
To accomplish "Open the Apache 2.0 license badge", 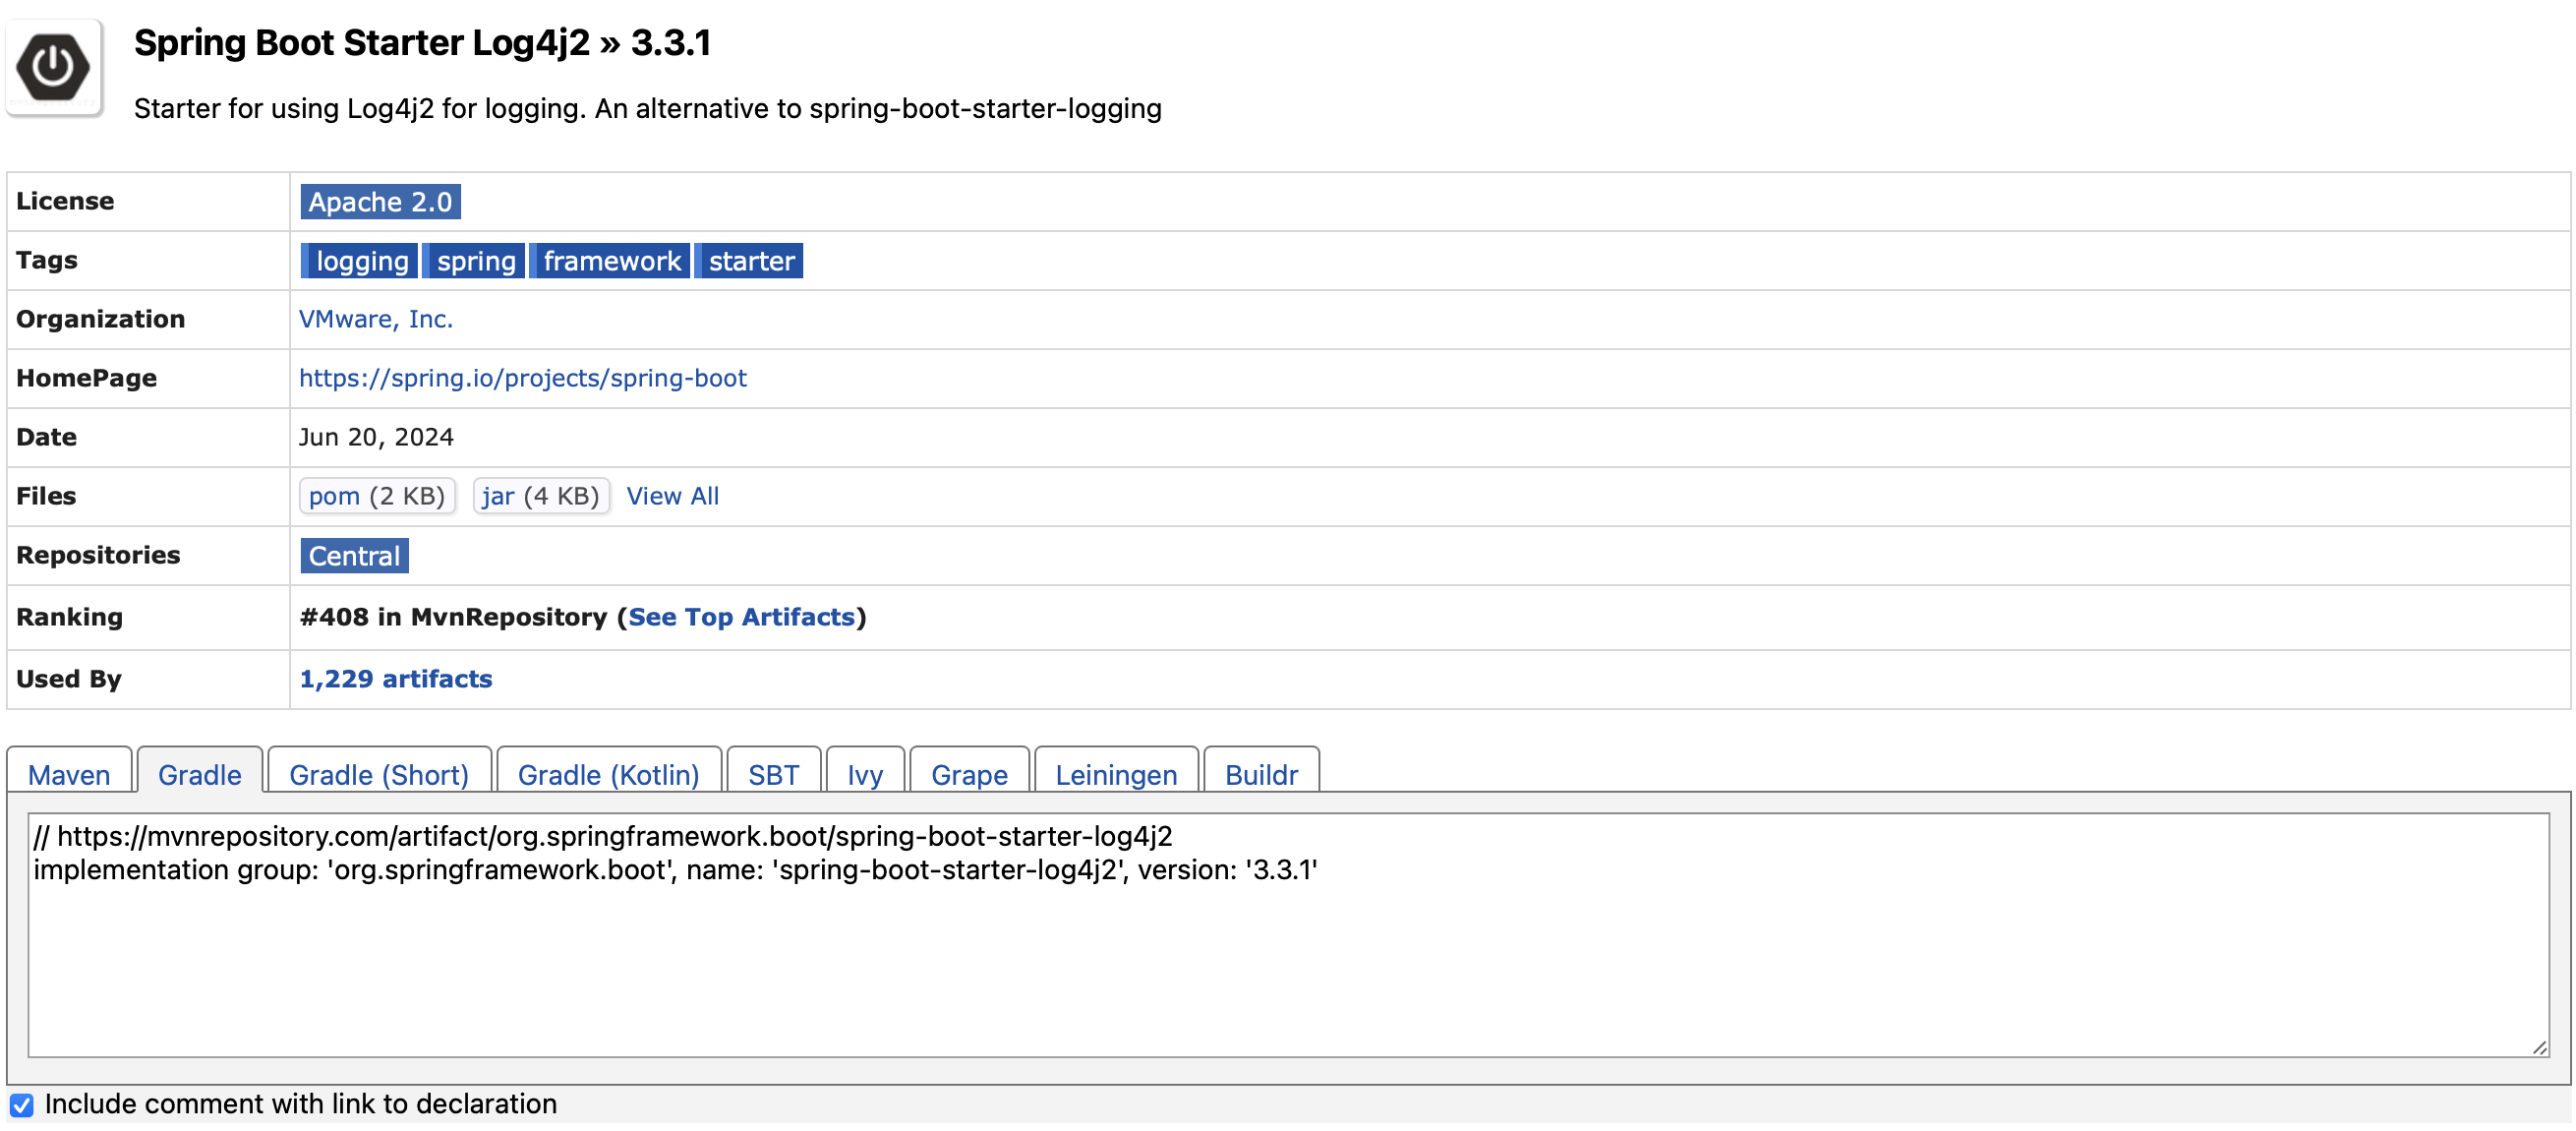I will click(x=380, y=202).
